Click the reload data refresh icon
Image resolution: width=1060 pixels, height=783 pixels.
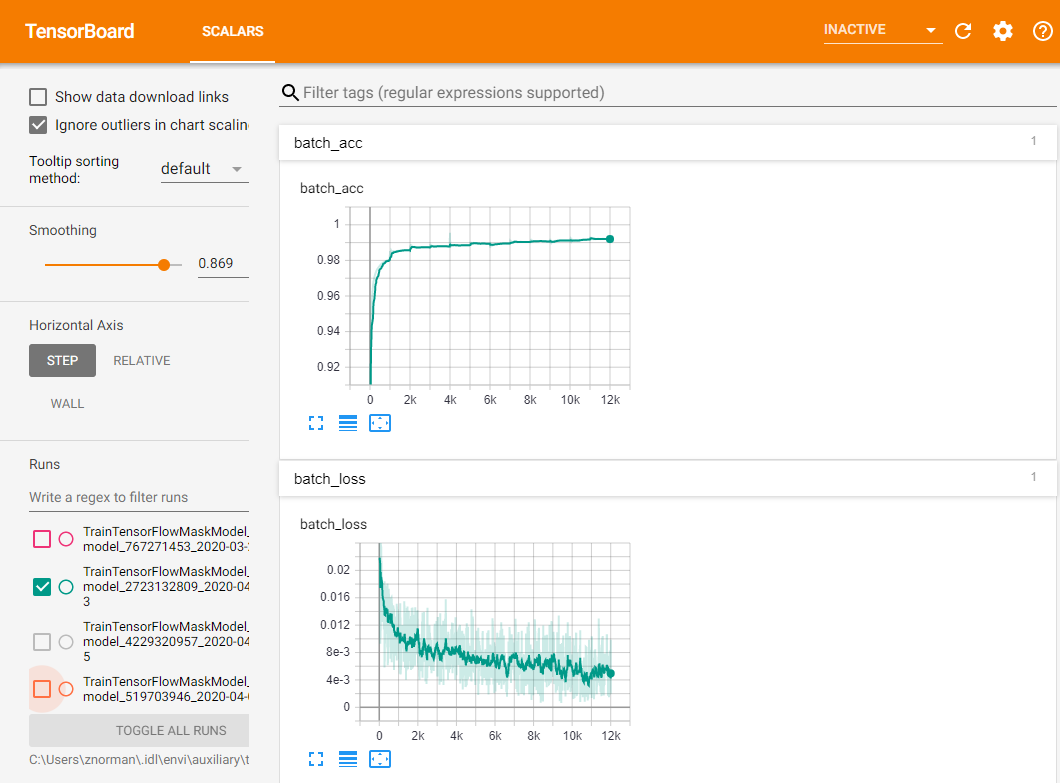coord(963,31)
